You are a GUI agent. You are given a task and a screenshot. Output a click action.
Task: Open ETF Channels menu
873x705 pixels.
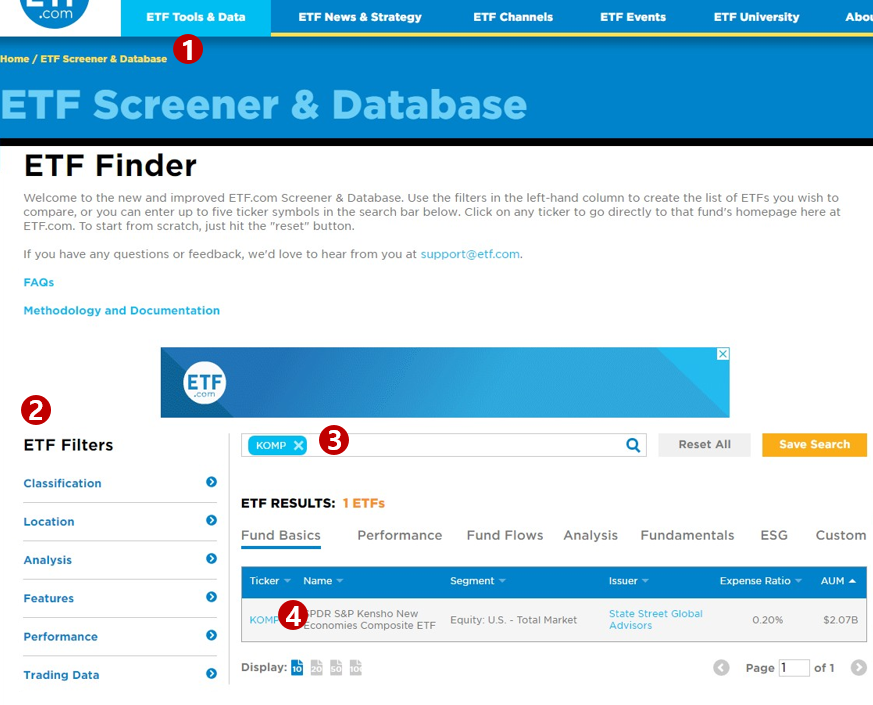(x=513, y=17)
